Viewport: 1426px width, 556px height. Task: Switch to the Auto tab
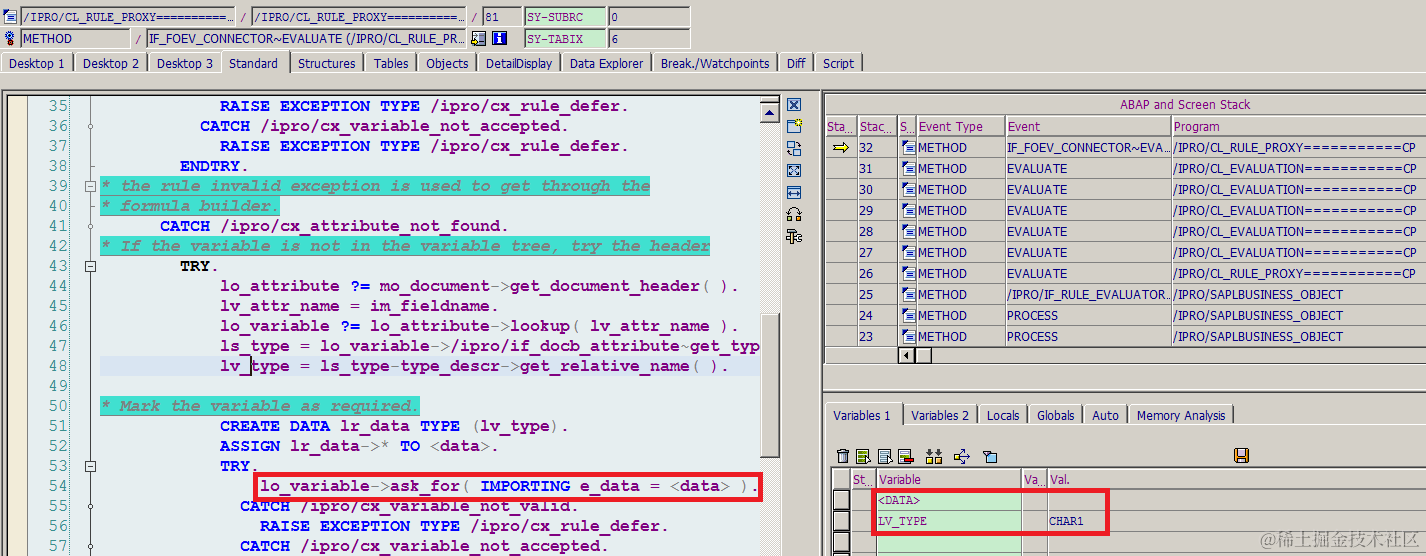click(1106, 415)
